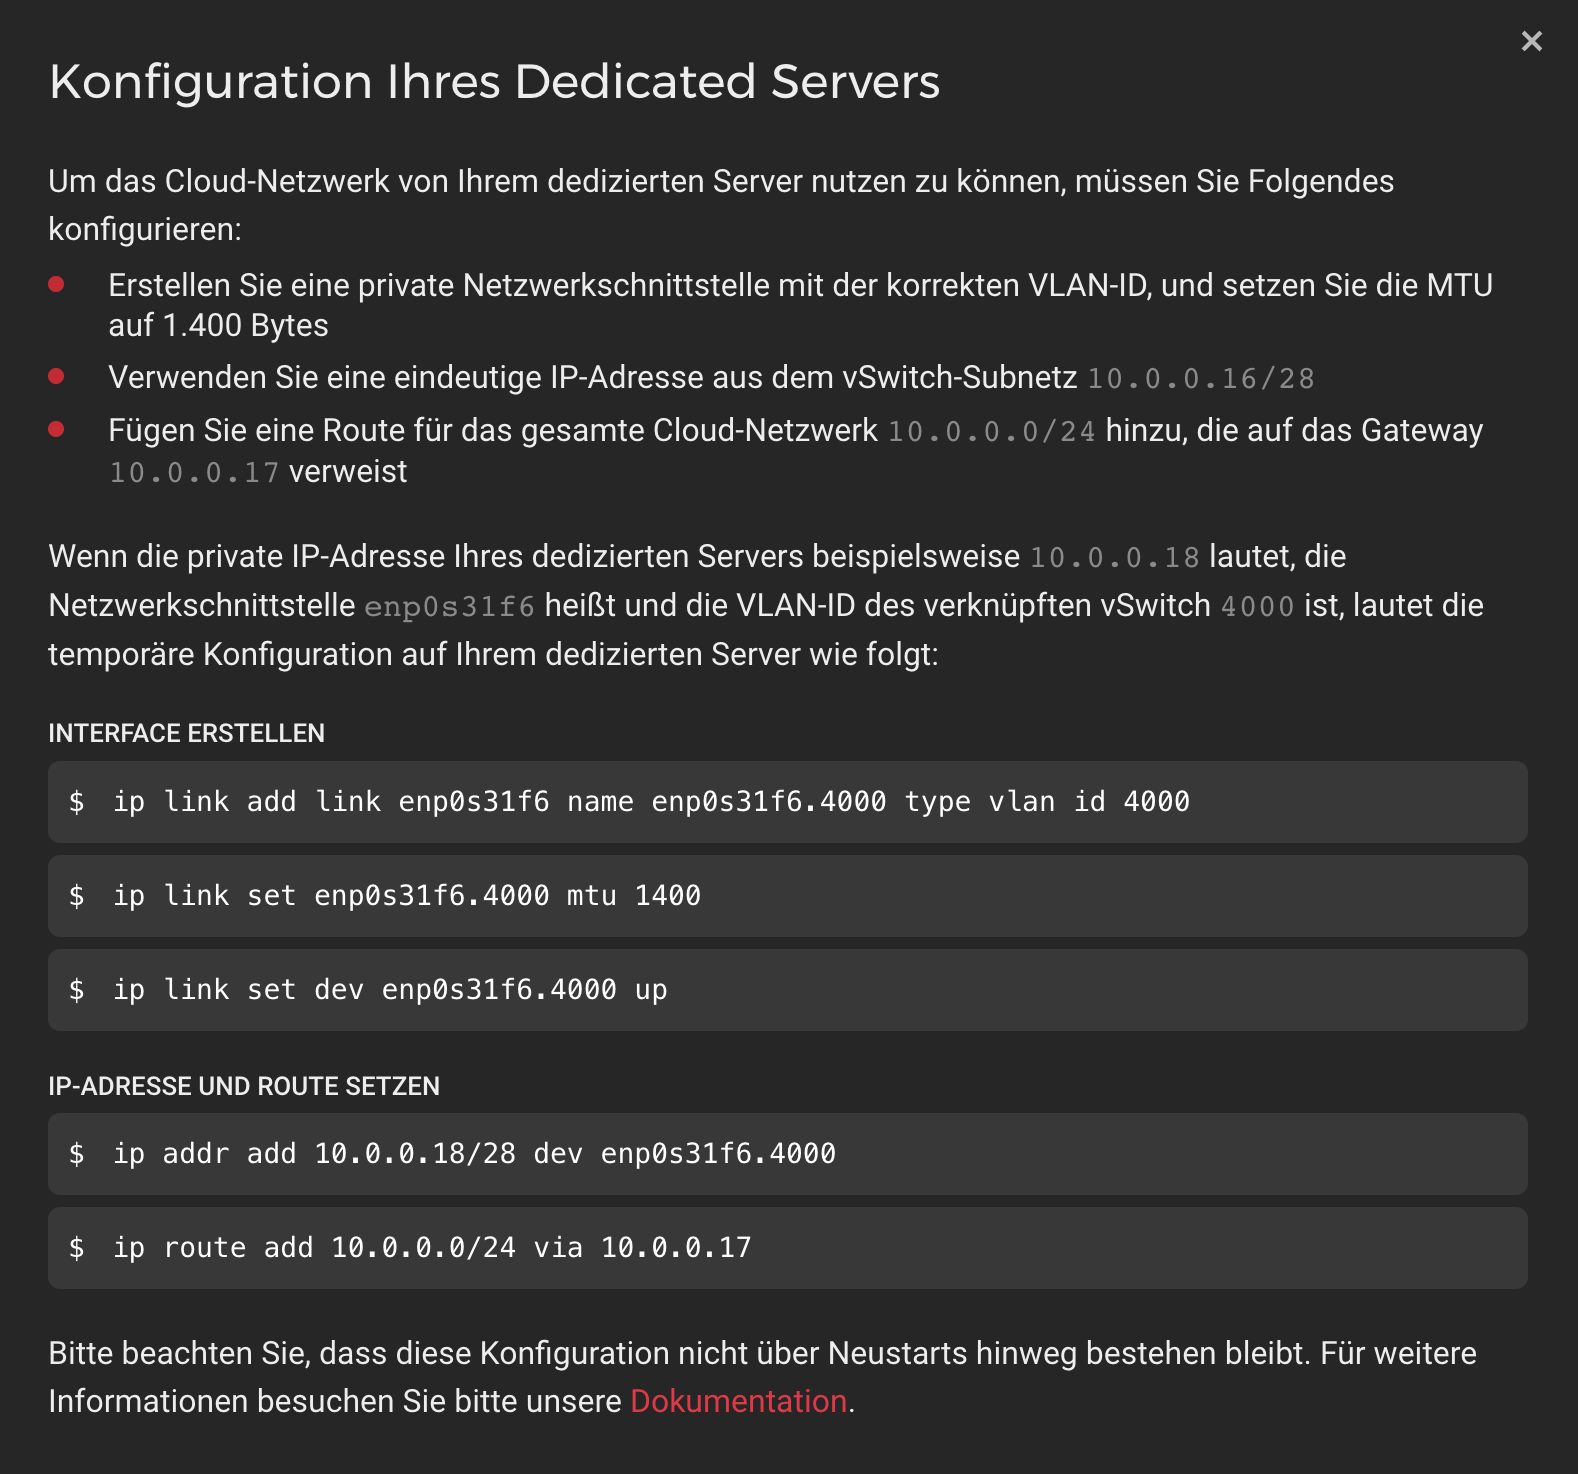The image size is (1578, 1474).
Task: Click the 'ip link add link enp0s31f6' command
Action: [x=787, y=802]
